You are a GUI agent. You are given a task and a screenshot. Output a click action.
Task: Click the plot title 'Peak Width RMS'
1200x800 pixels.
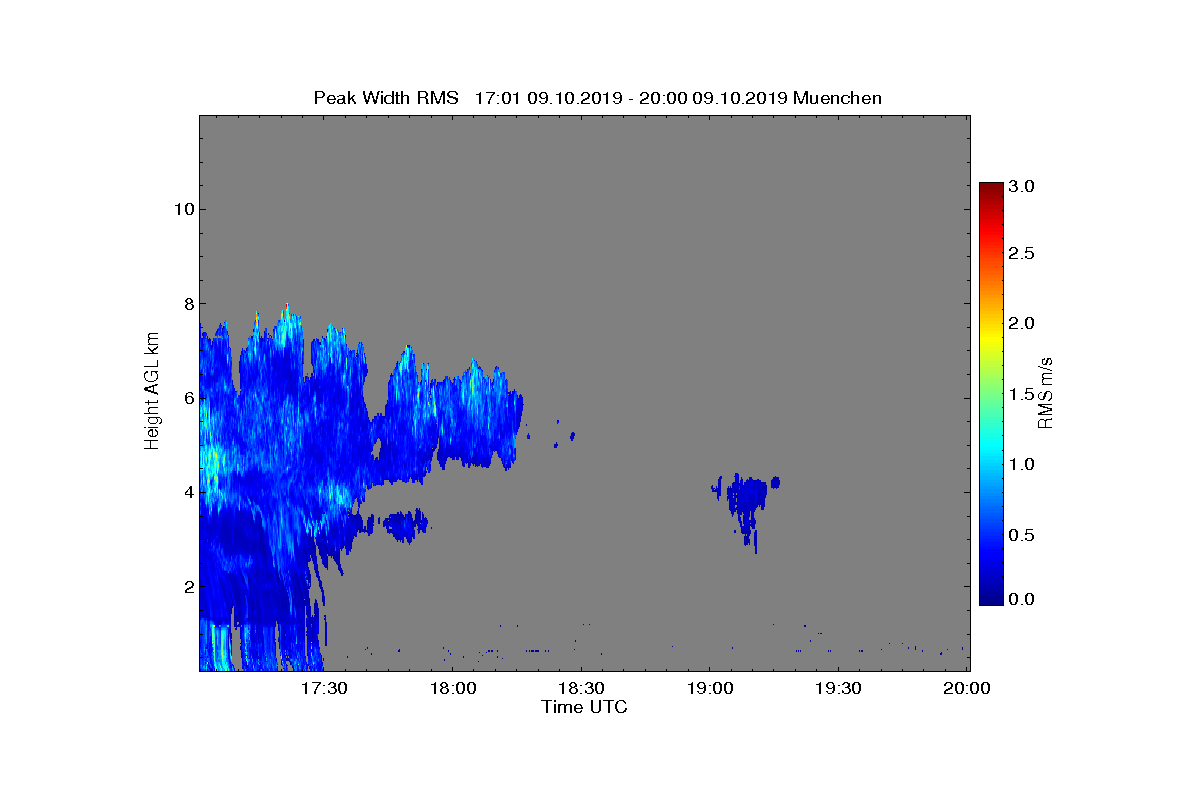tap(386, 98)
